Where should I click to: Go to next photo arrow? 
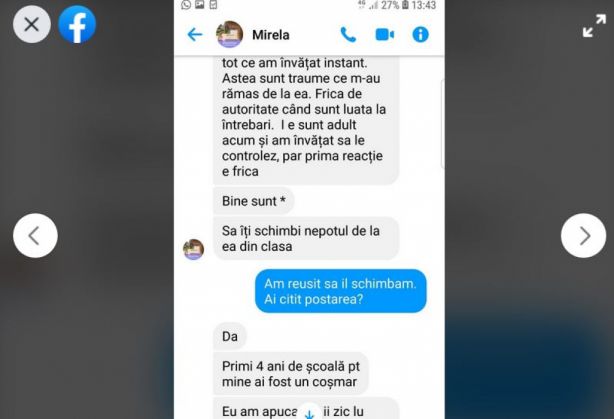(x=583, y=236)
